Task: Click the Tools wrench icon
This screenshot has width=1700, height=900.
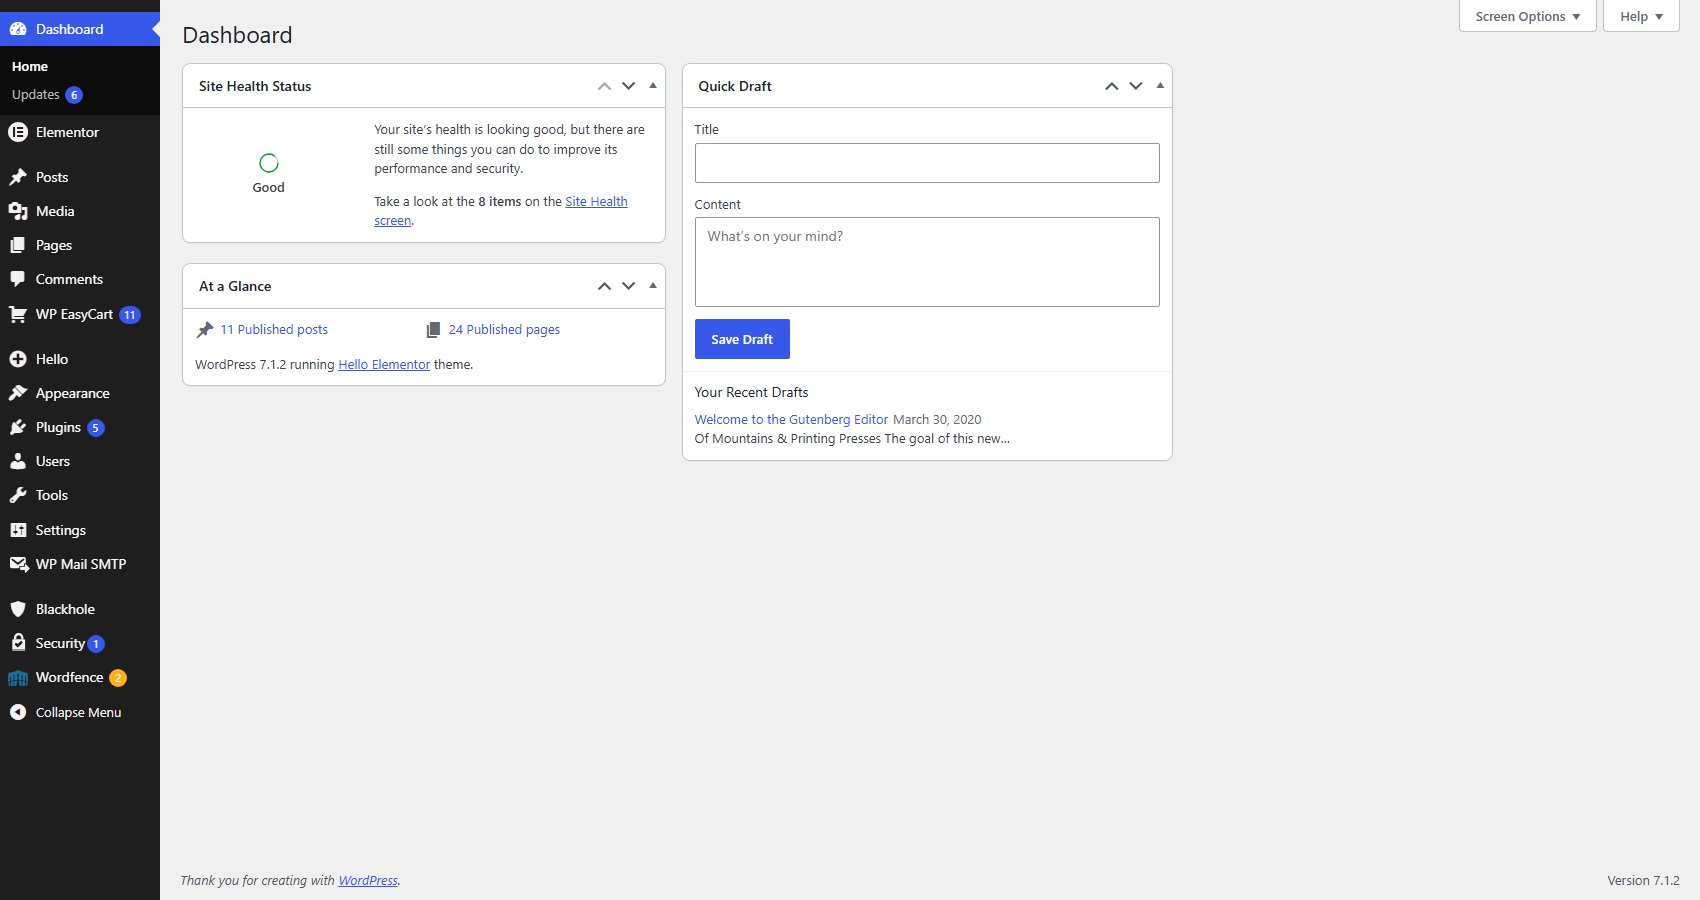Action: point(18,495)
